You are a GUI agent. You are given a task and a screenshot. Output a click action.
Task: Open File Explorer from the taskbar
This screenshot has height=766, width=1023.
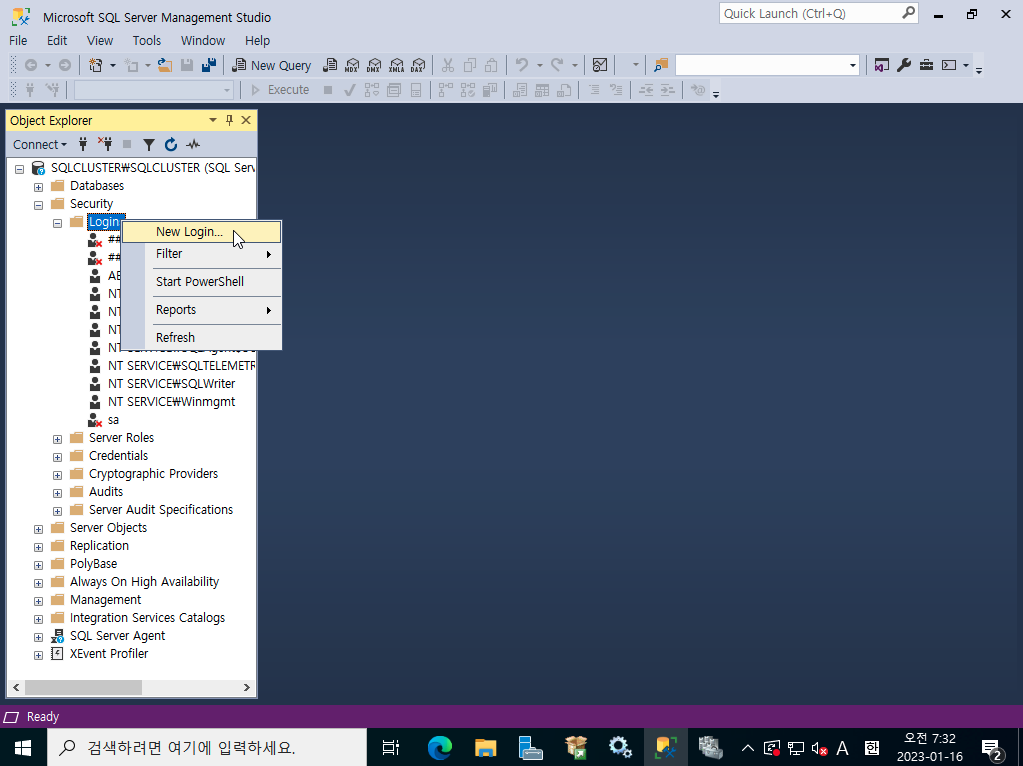pos(485,748)
